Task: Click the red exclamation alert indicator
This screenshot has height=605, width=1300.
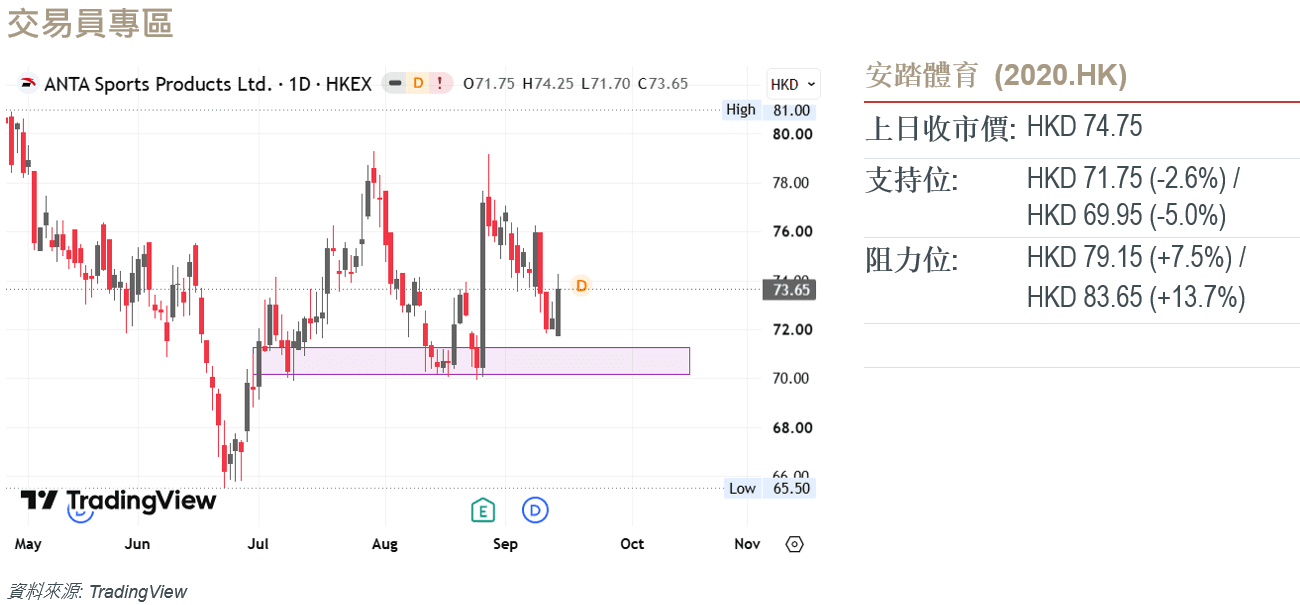Action: pos(440,83)
